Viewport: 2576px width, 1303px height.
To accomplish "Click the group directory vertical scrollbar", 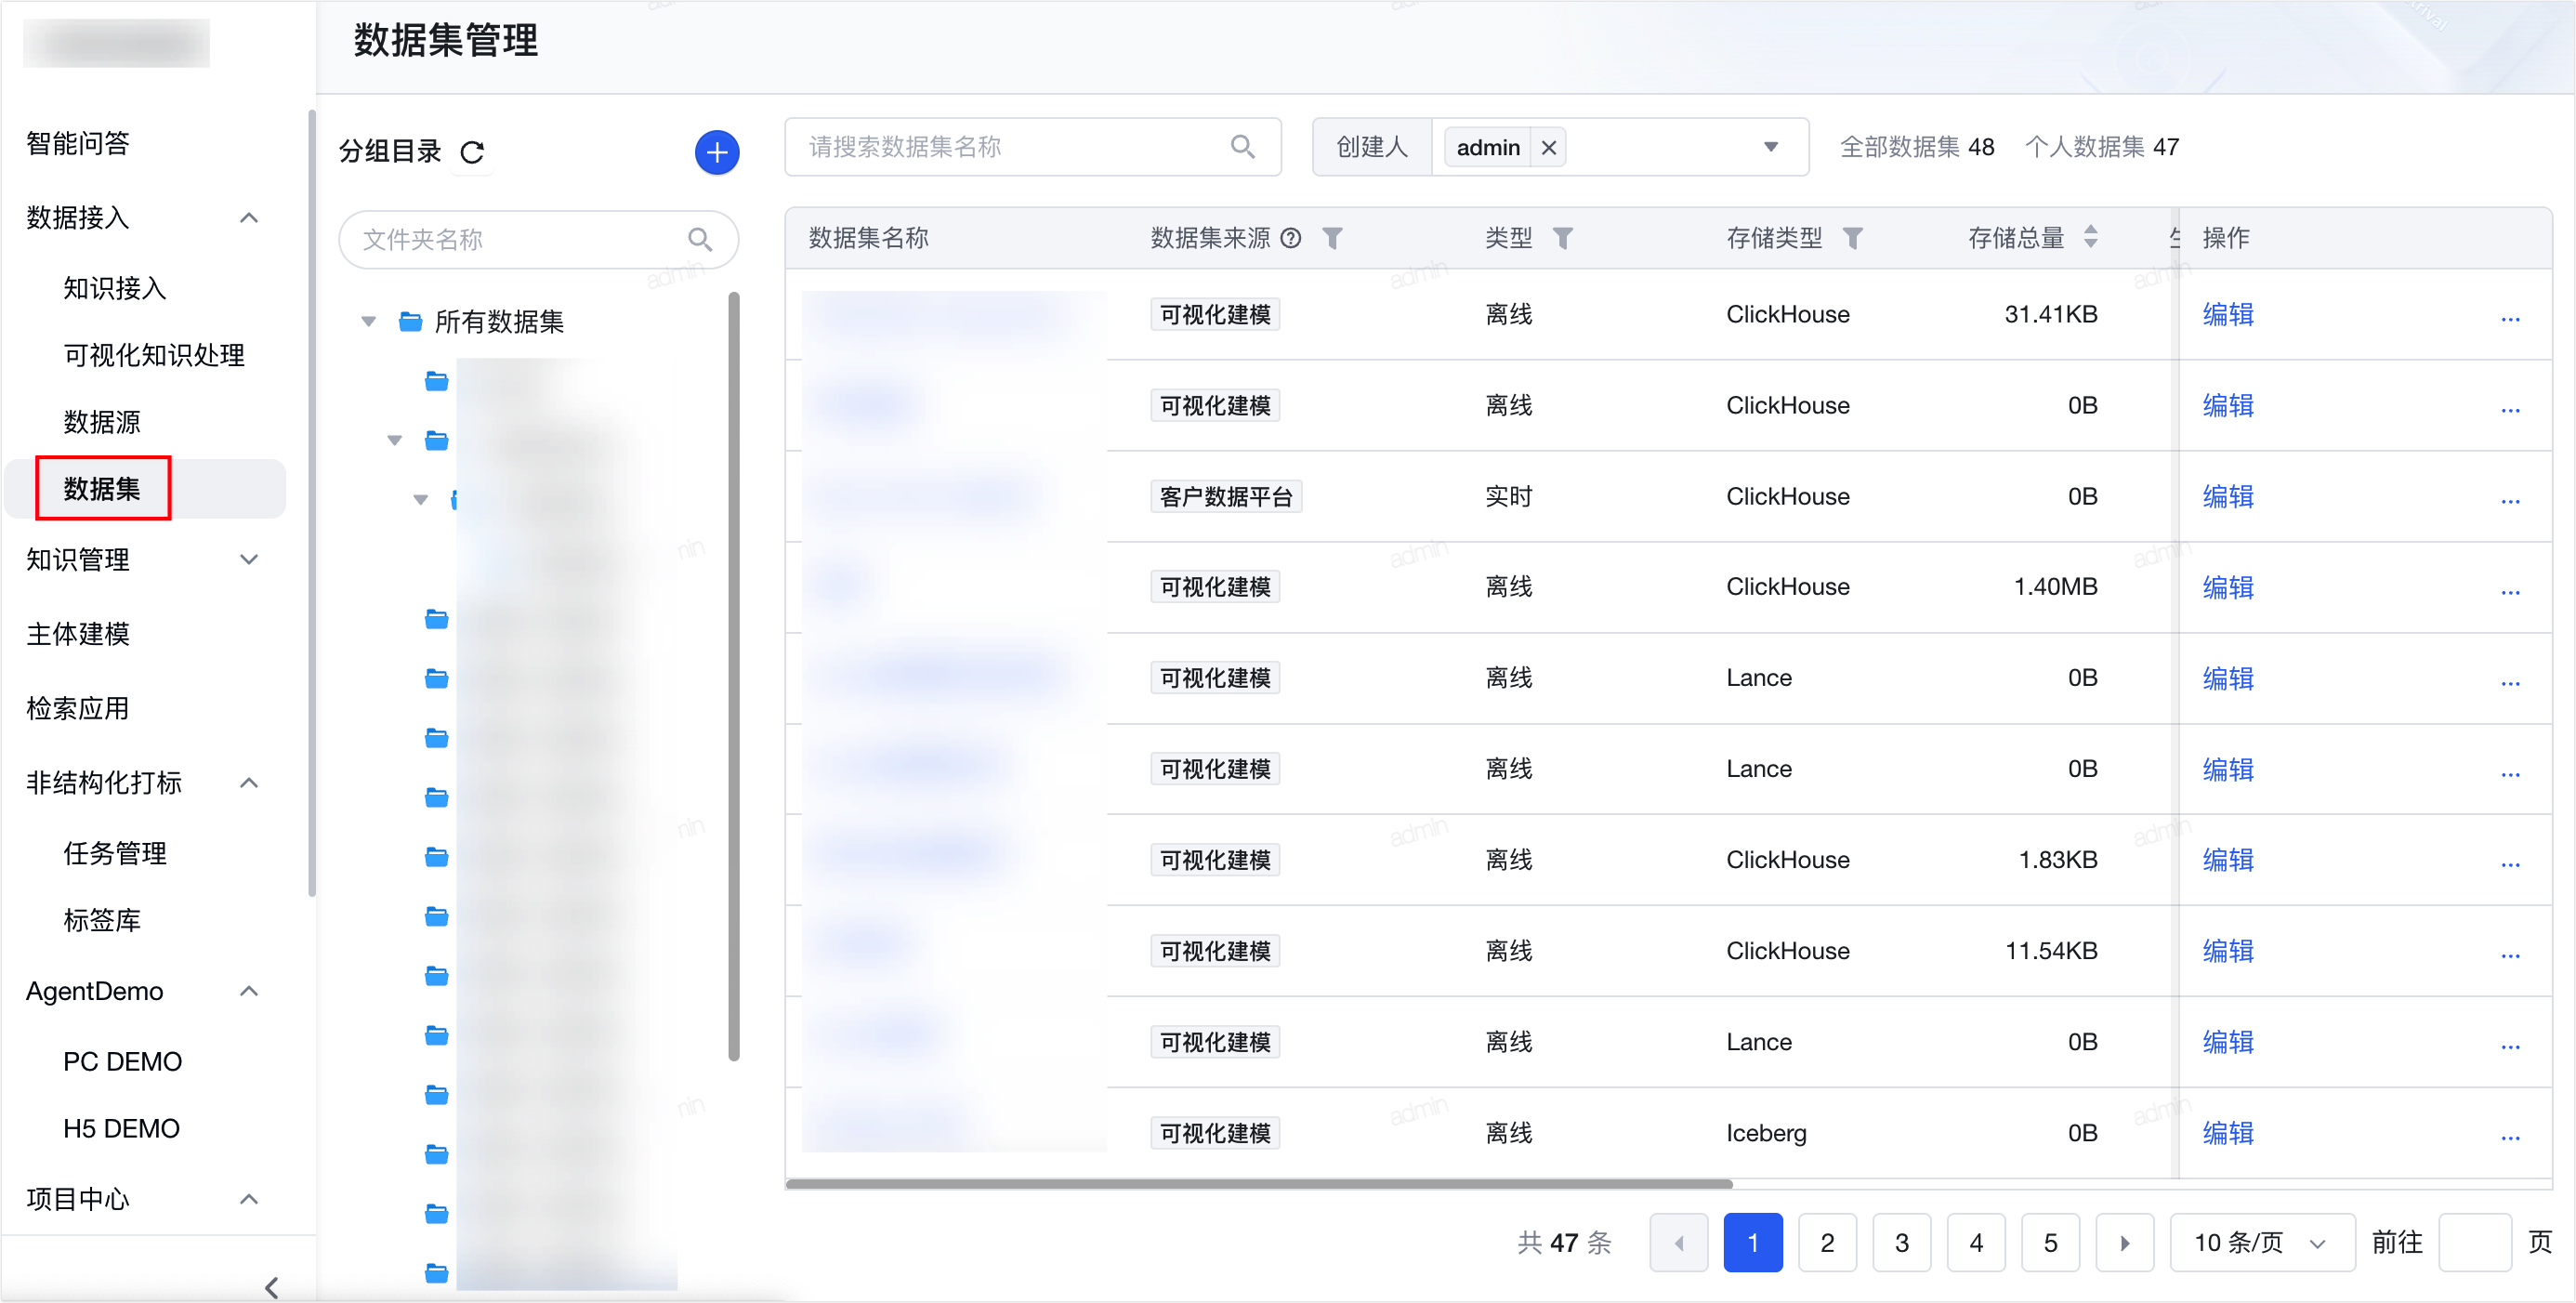I will click(x=734, y=676).
